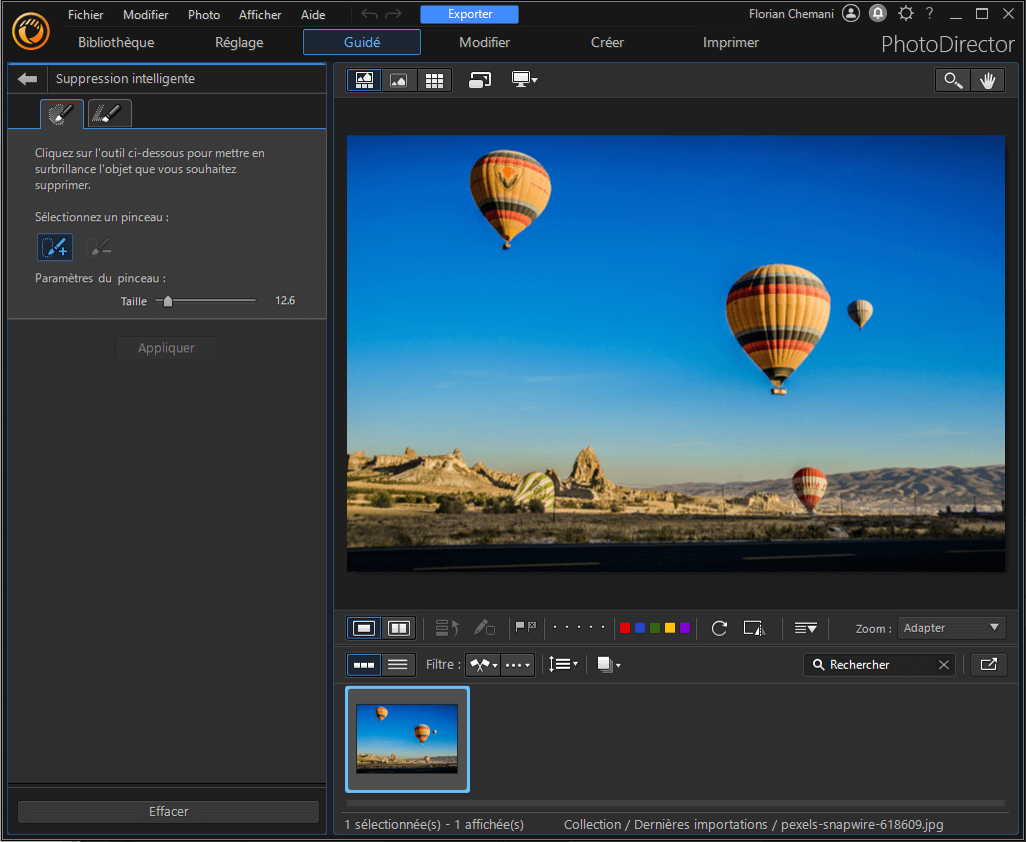The height and width of the screenshot is (842, 1026).
Task: Click the rotate photo icon
Action: [719, 628]
